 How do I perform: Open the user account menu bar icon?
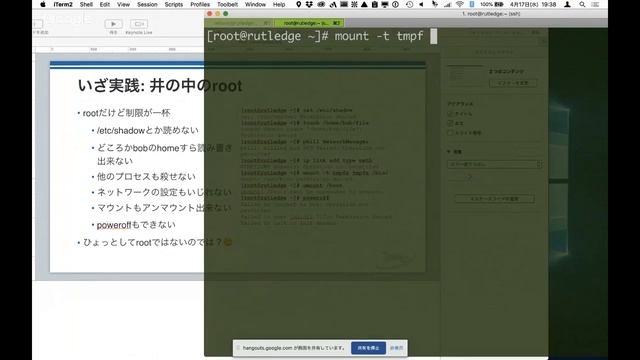coord(567,4)
